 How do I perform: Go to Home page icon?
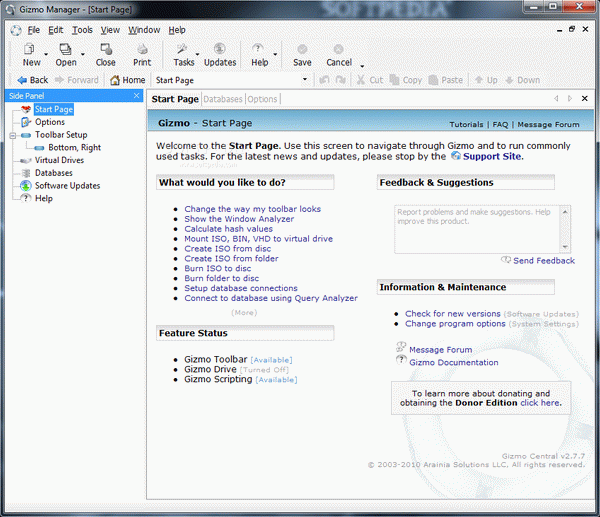coord(115,80)
